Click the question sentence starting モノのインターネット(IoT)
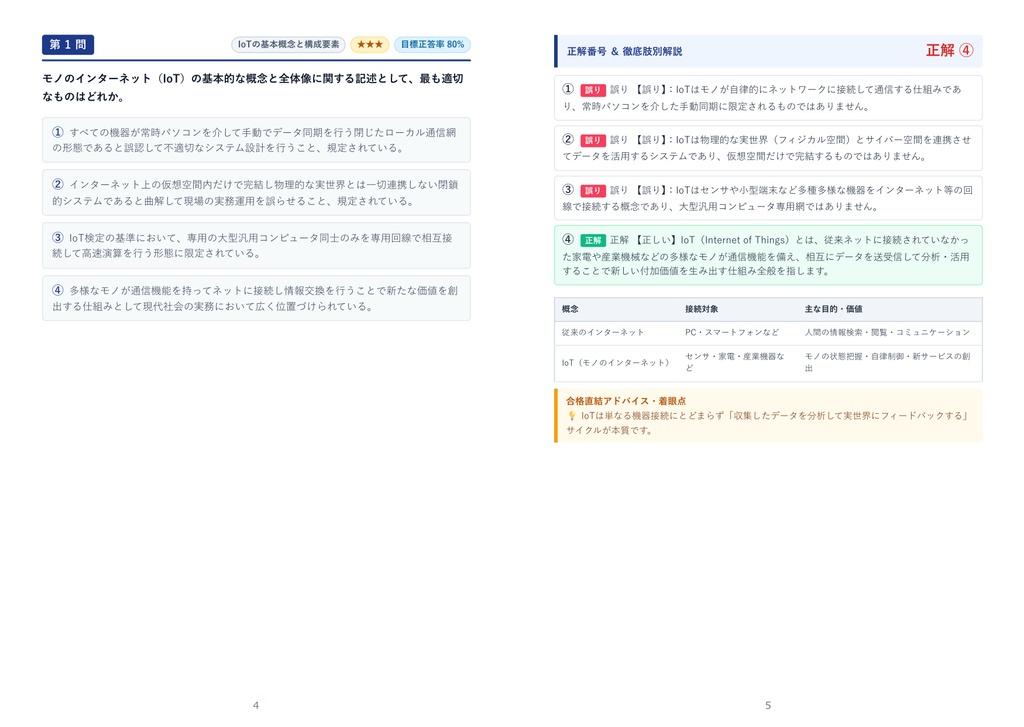 point(253,88)
